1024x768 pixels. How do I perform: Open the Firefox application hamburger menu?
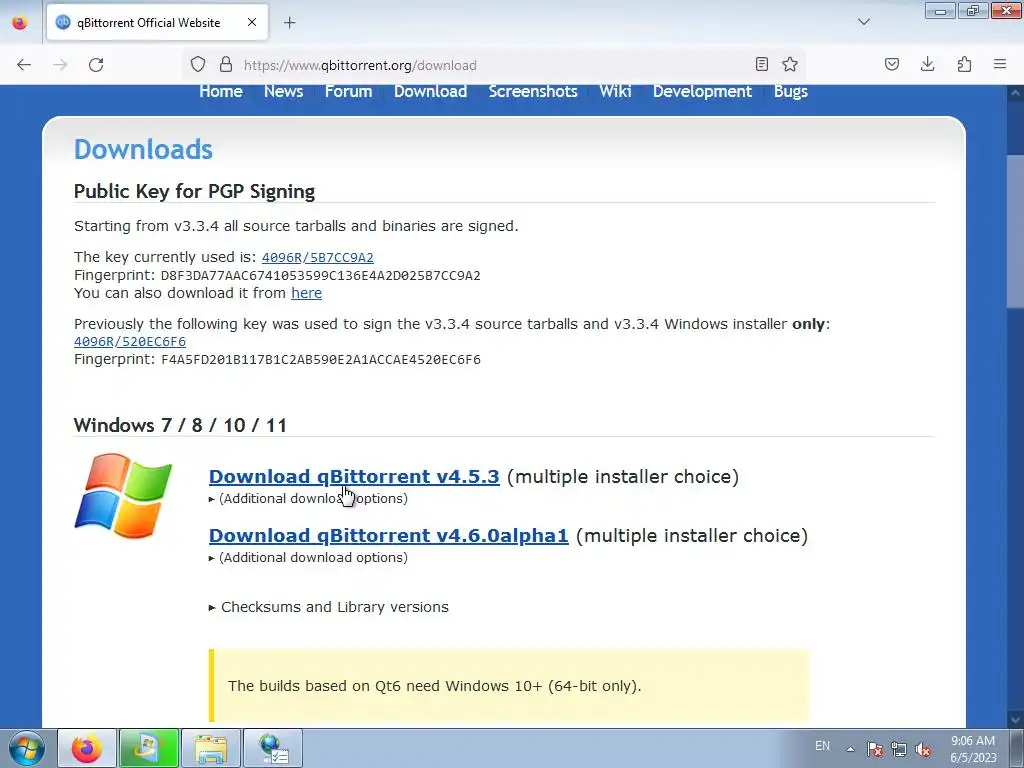1000,64
